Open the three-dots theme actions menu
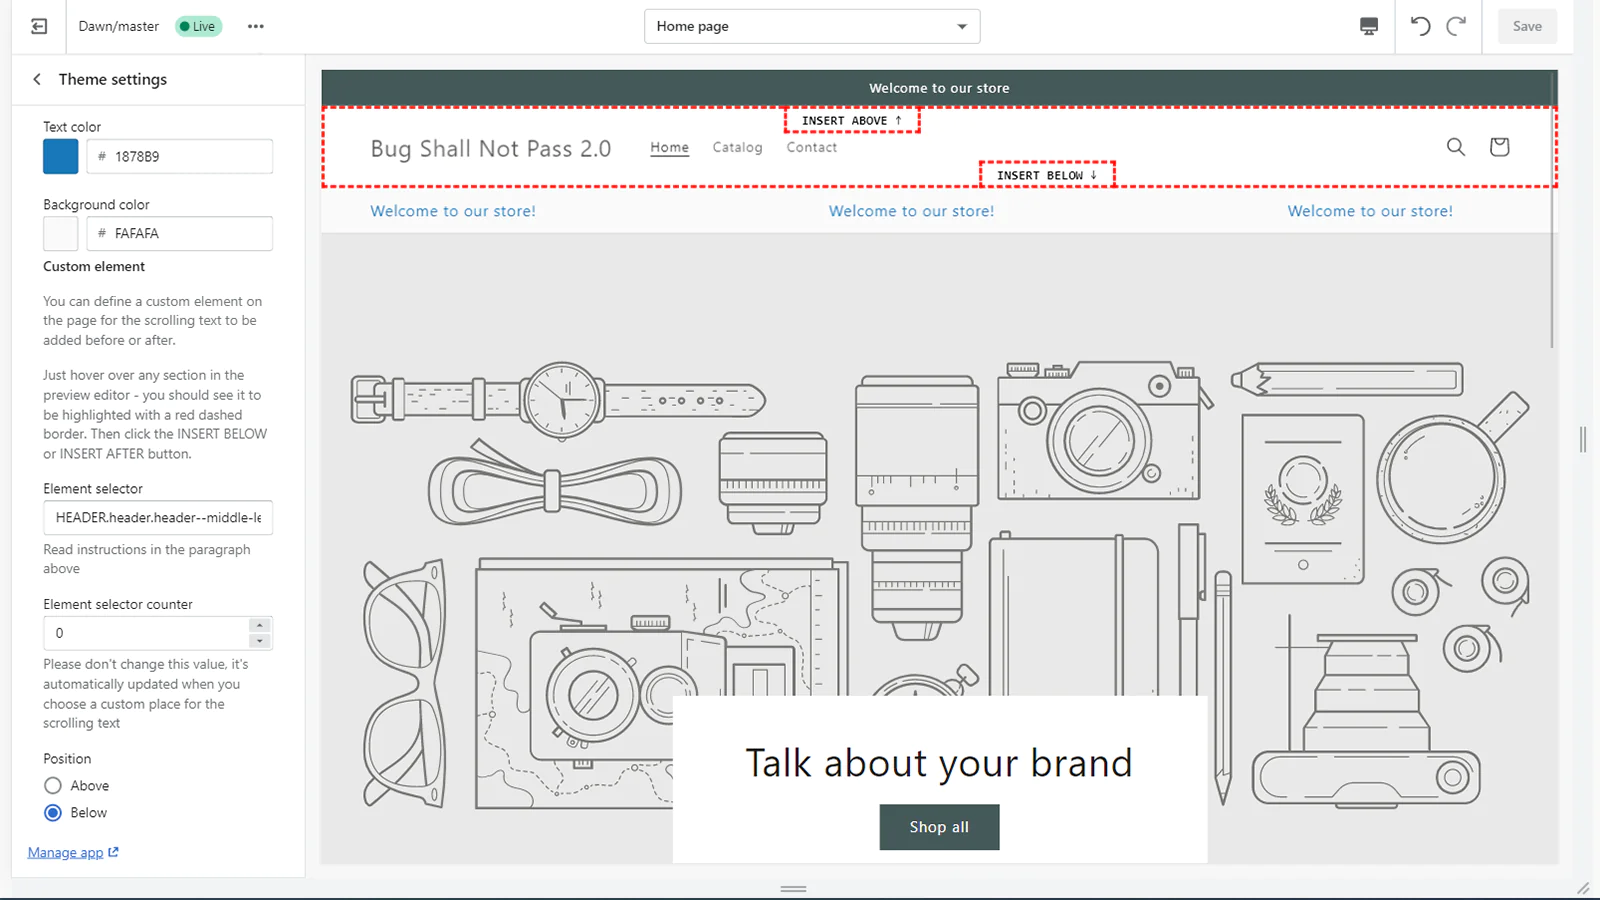This screenshot has width=1600, height=900. [256, 26]
